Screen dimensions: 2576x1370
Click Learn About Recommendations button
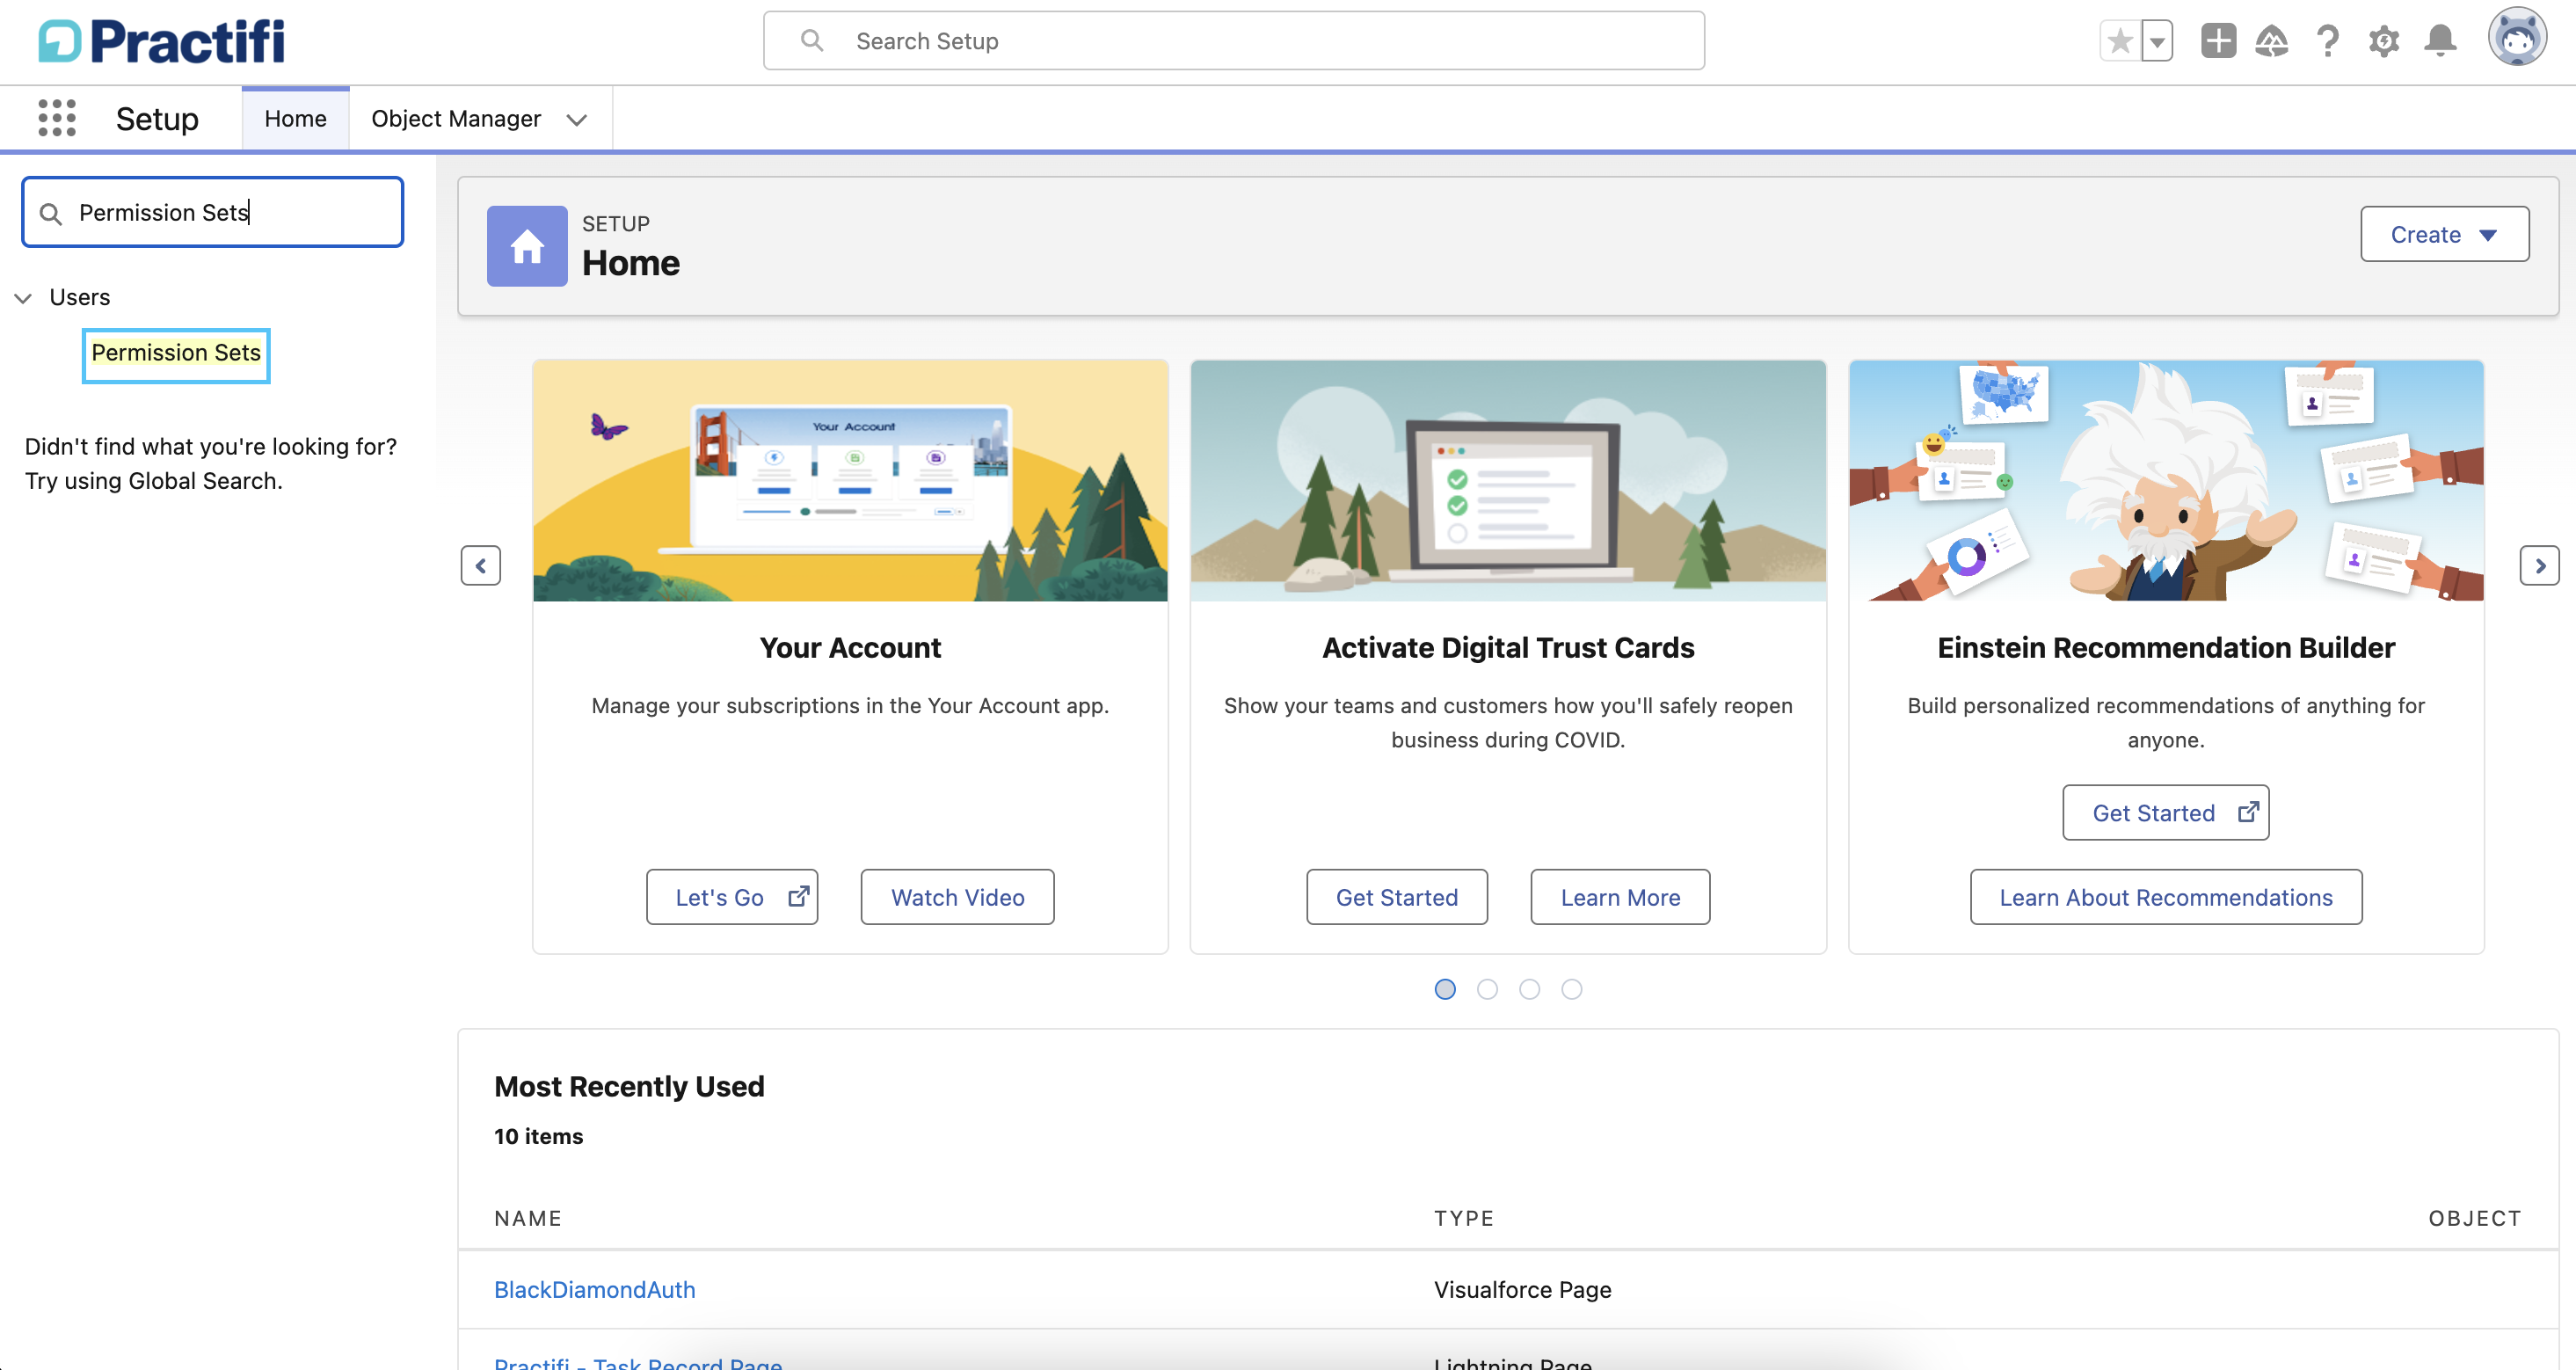[2165, 897]
